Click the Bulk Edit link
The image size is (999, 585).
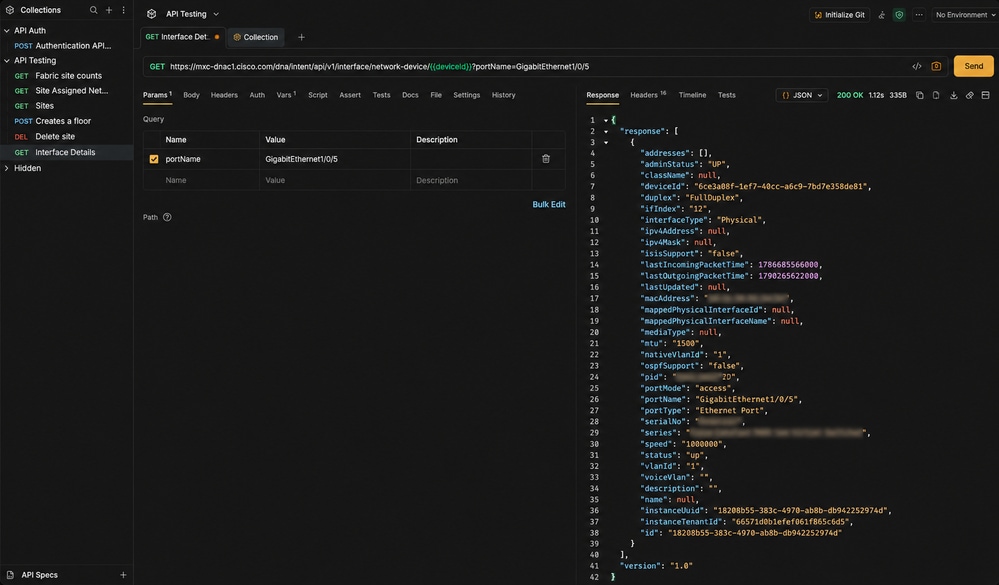549,205
